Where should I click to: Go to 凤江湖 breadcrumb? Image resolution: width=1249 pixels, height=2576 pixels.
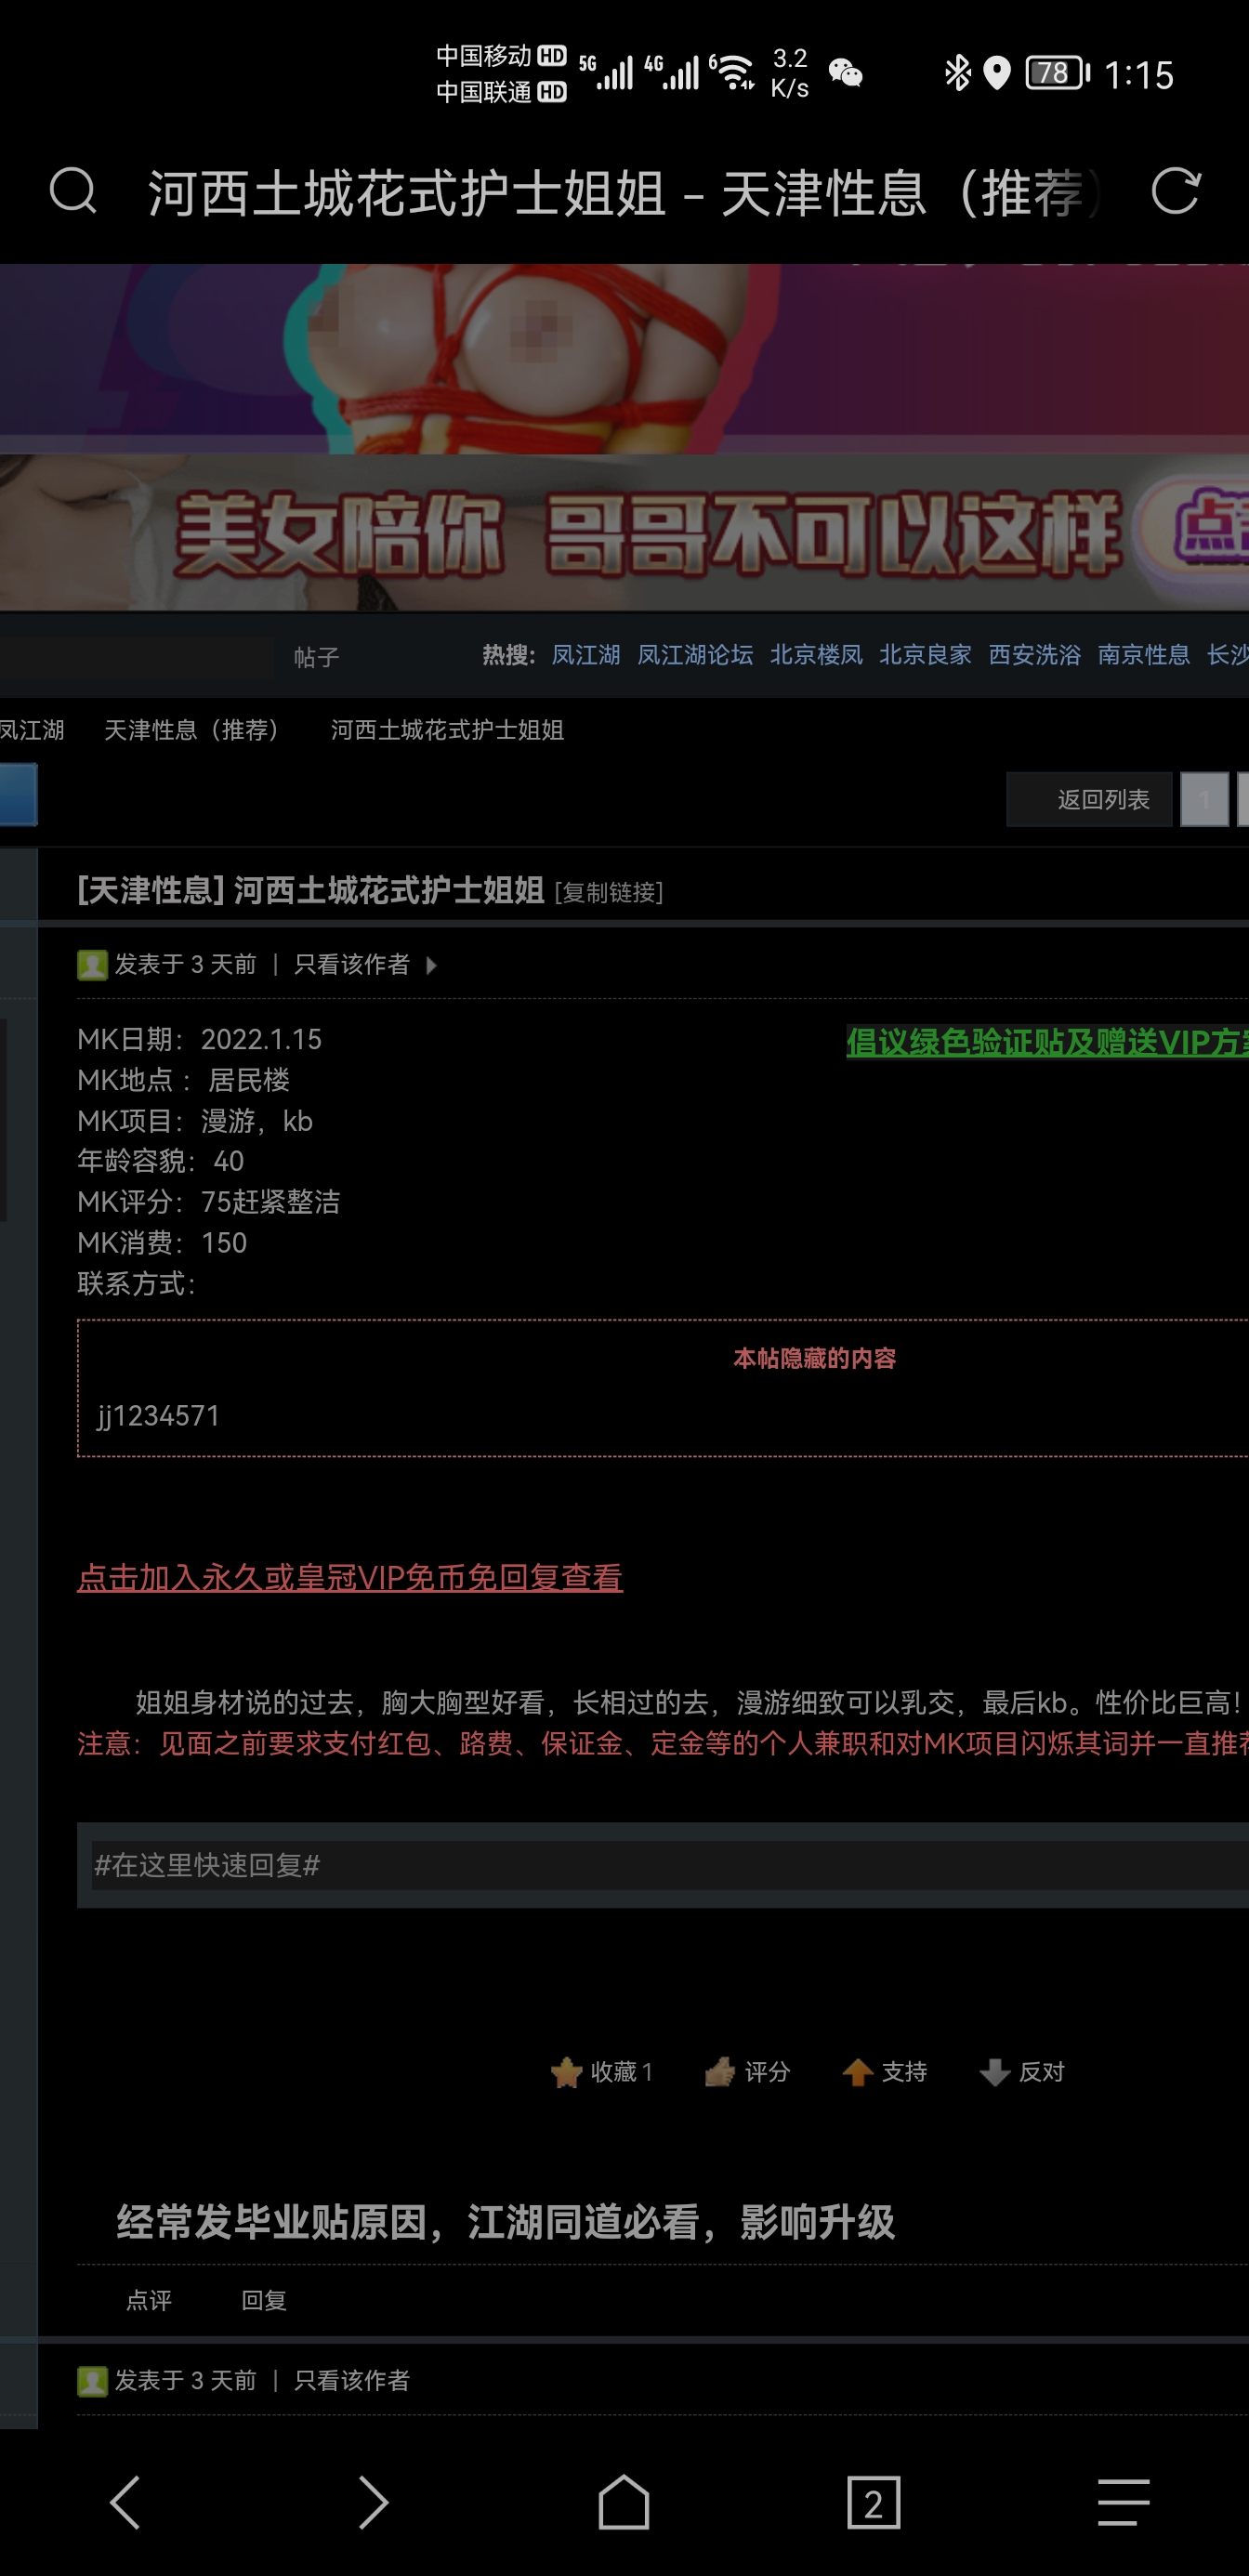click(x=32, y=730)
